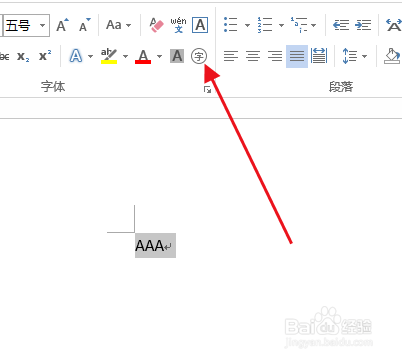The height and width of the screenshot is (360, 402).
Task: Expand the line spacing dropdown arrow
Action: (365, 56)
